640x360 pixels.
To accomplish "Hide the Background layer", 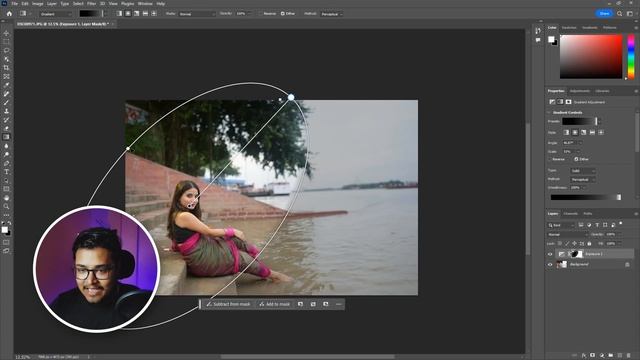I will pyautogui.click(x=550, y=264).
